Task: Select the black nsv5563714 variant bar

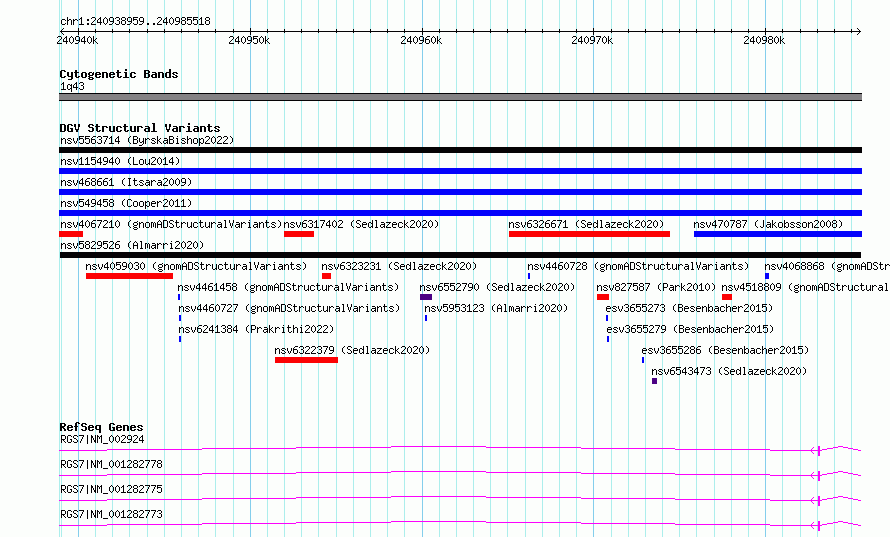Action: click(460, 150)
